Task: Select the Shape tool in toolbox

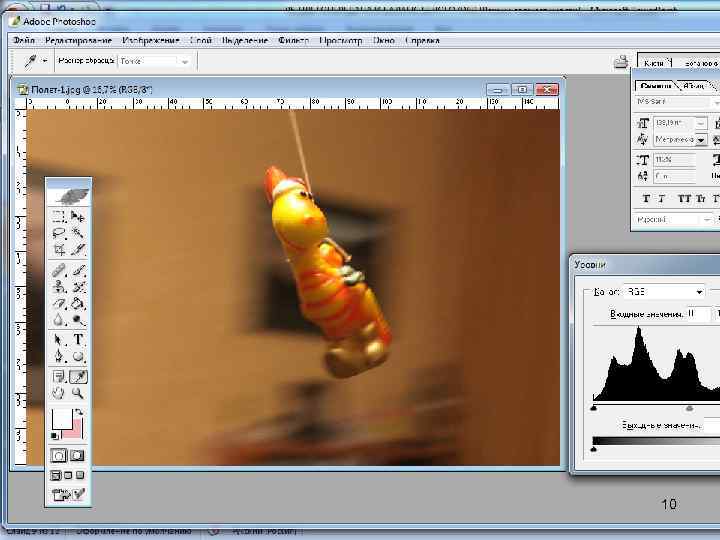Action: click(78, 356)
